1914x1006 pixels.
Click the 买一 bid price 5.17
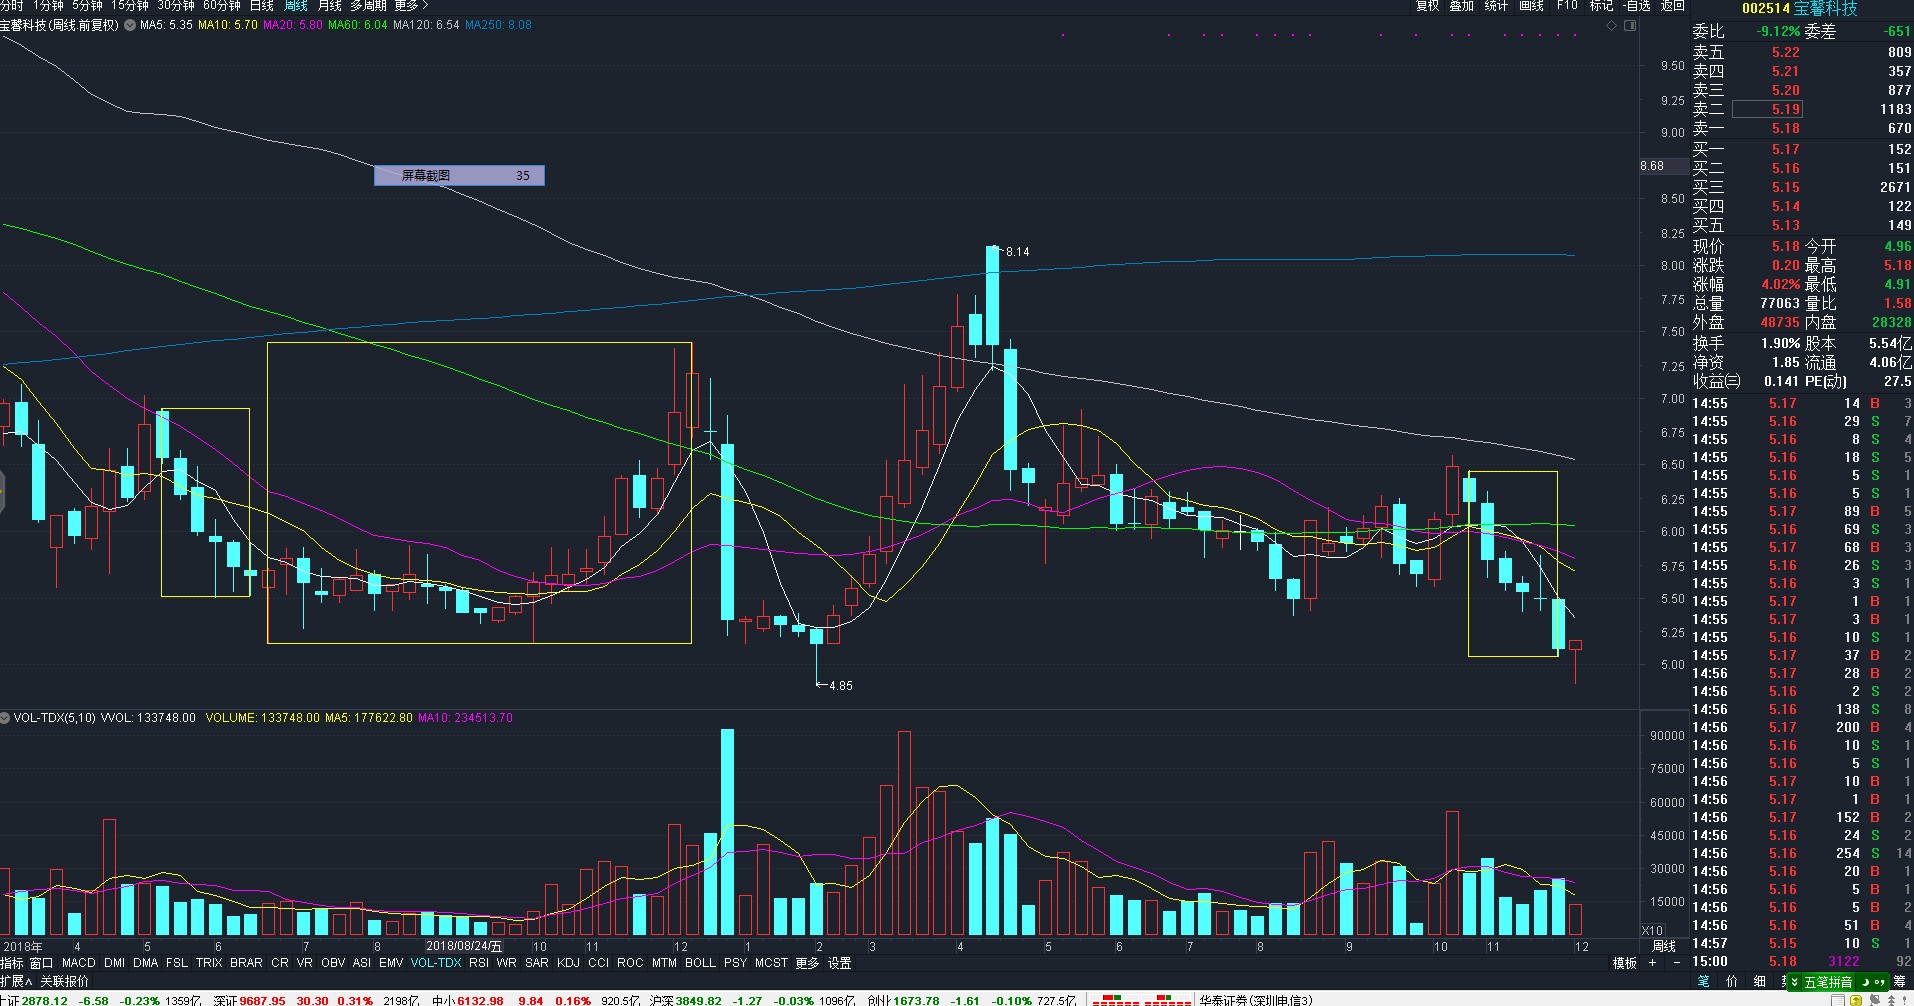tap(1786, 149)
